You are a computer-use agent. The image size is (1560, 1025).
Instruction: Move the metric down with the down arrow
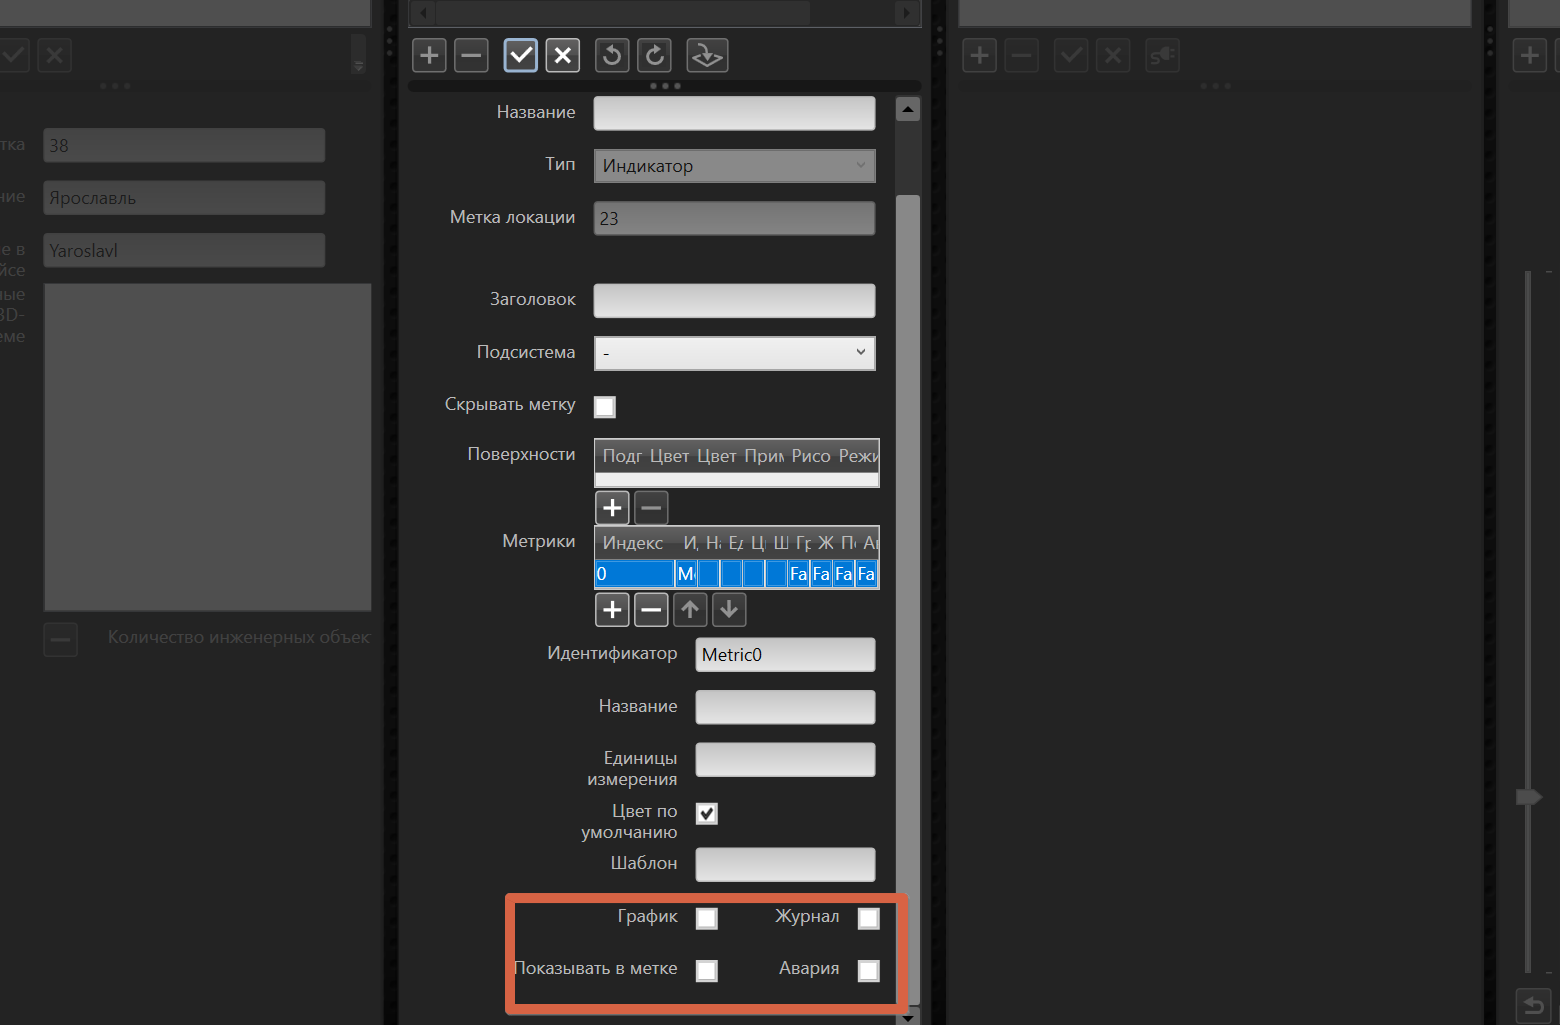(x=729, y=609)
